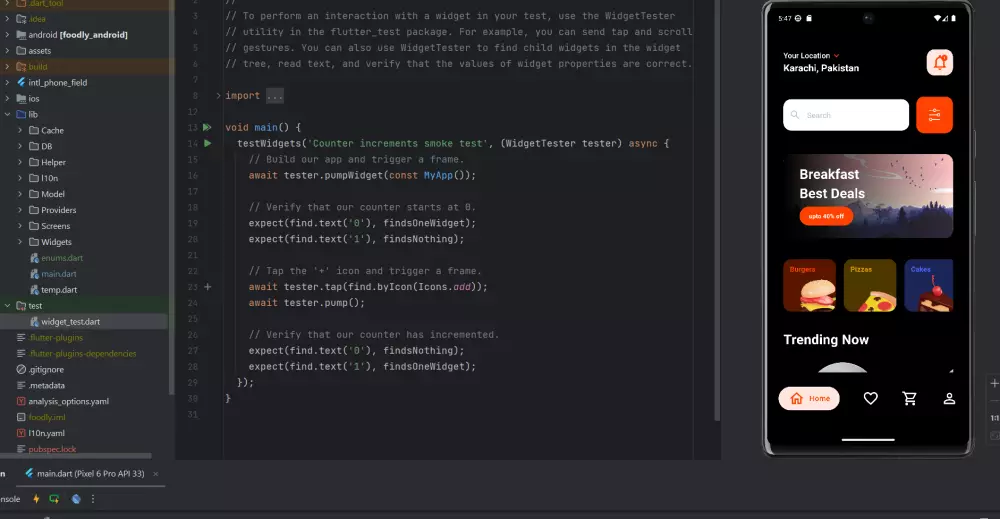The image size is (1000, 519).
Task: Tap the search magnifier icon in emulator
Action: (795, 115)
